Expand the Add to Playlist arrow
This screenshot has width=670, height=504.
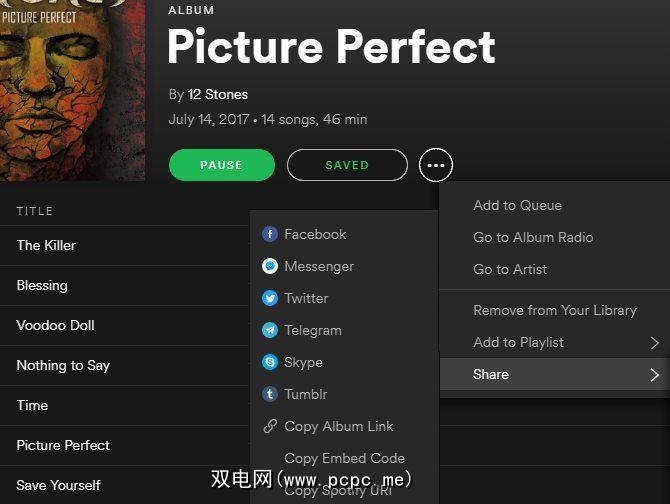(x=654, y=342)
